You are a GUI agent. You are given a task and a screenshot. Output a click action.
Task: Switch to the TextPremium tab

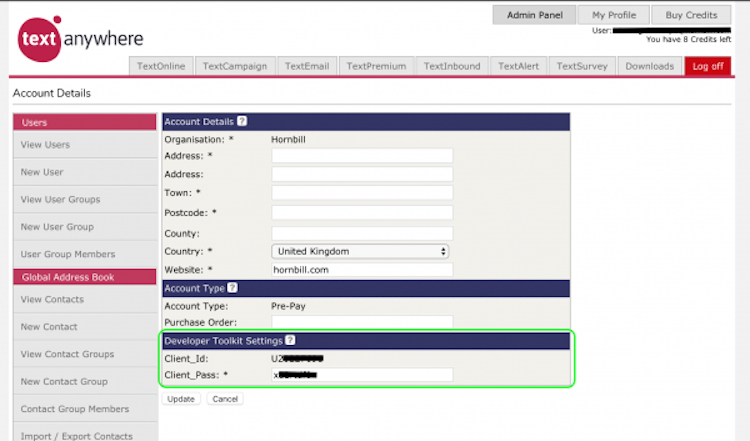point(376,66)
